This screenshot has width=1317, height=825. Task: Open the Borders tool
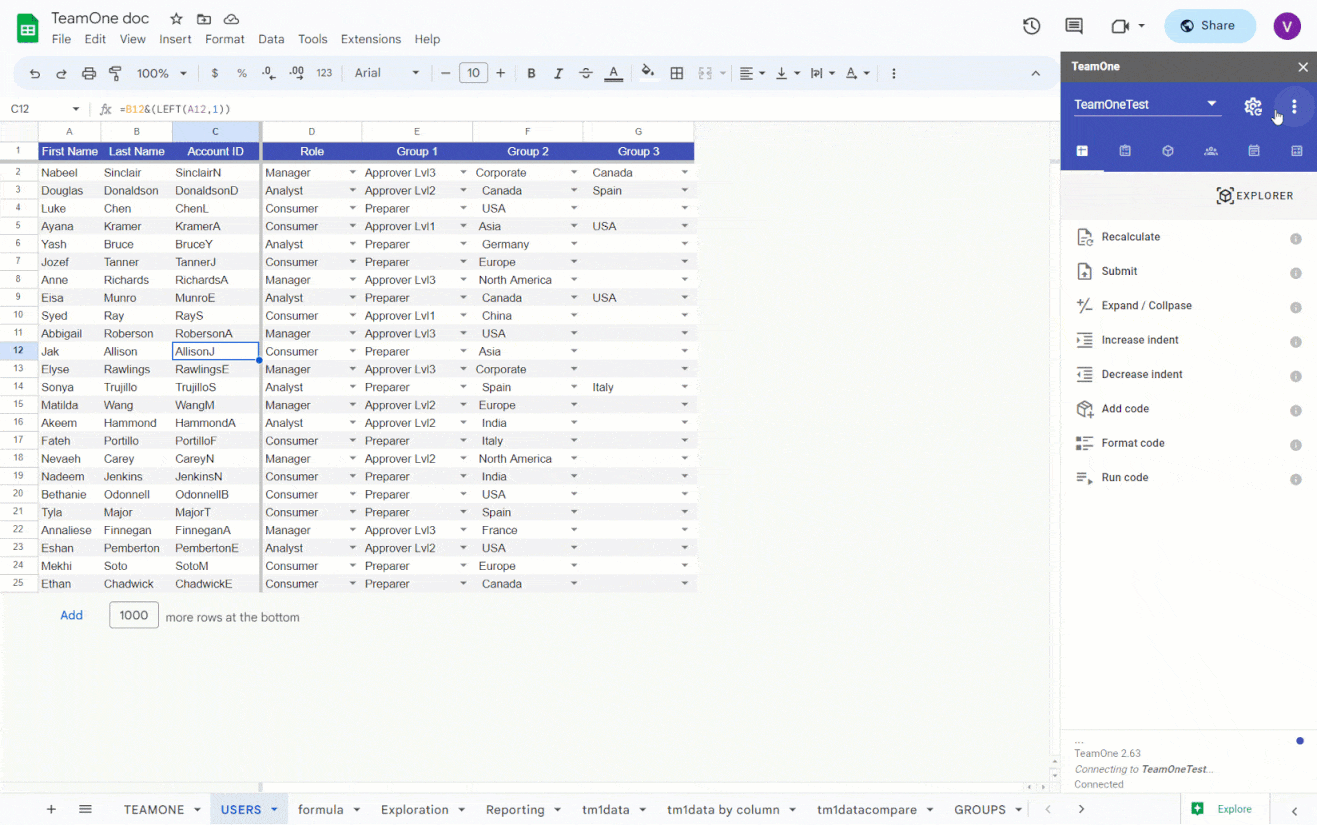point(677,73)
